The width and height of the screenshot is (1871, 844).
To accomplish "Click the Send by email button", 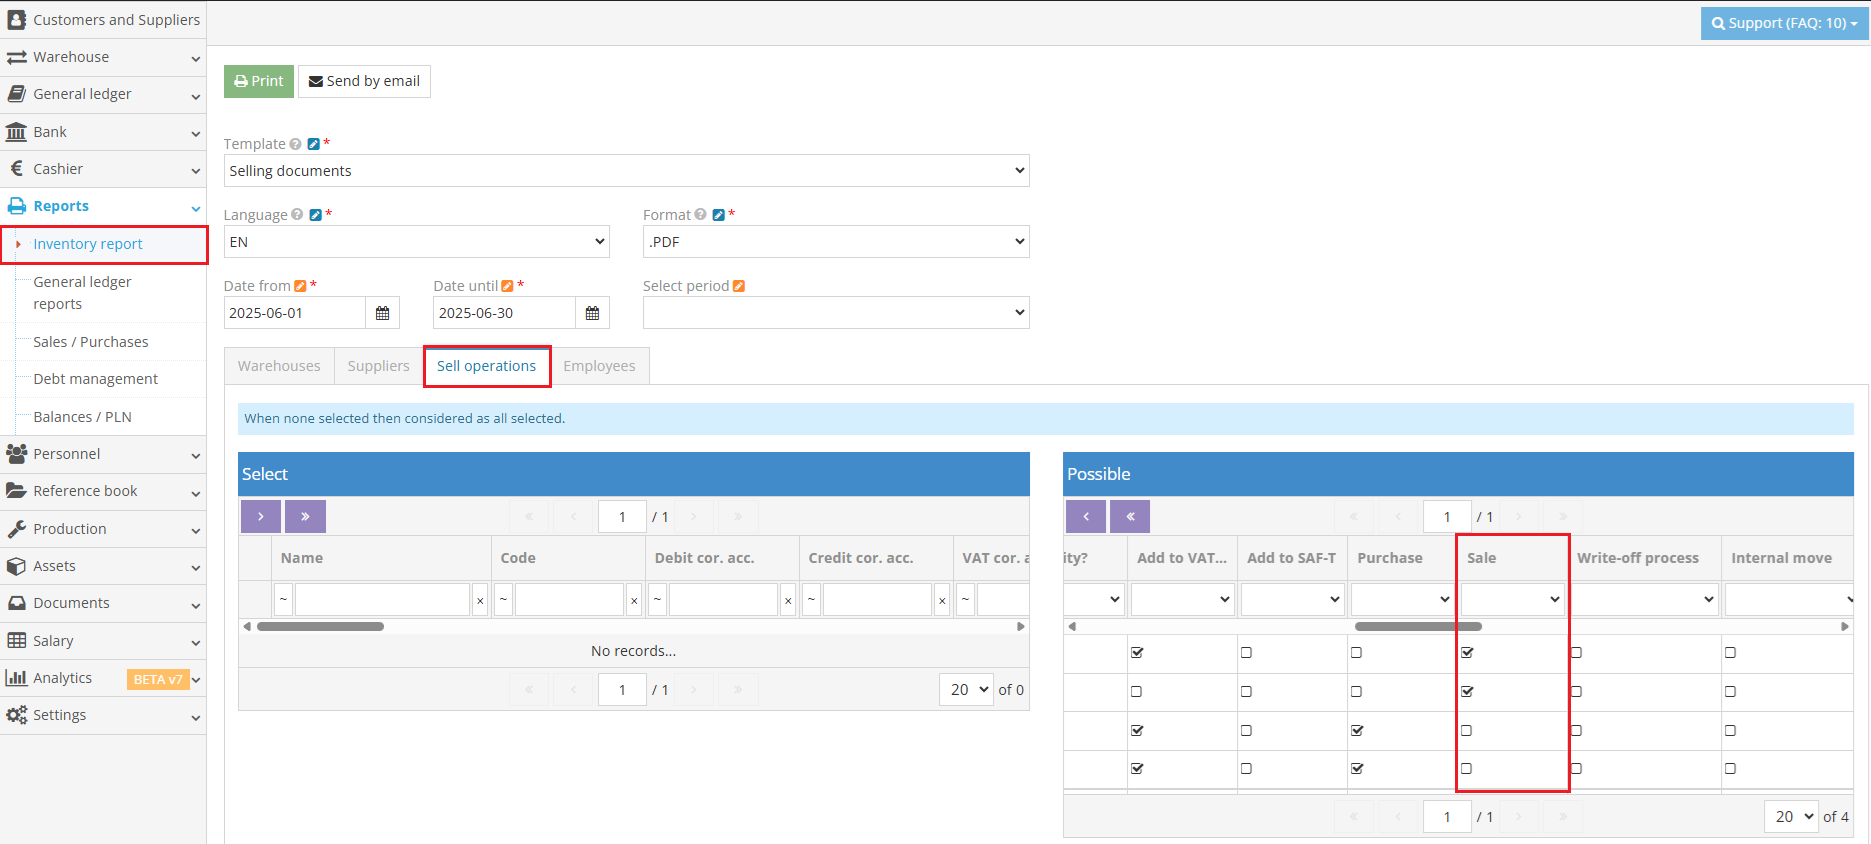I will coord(364,81).
